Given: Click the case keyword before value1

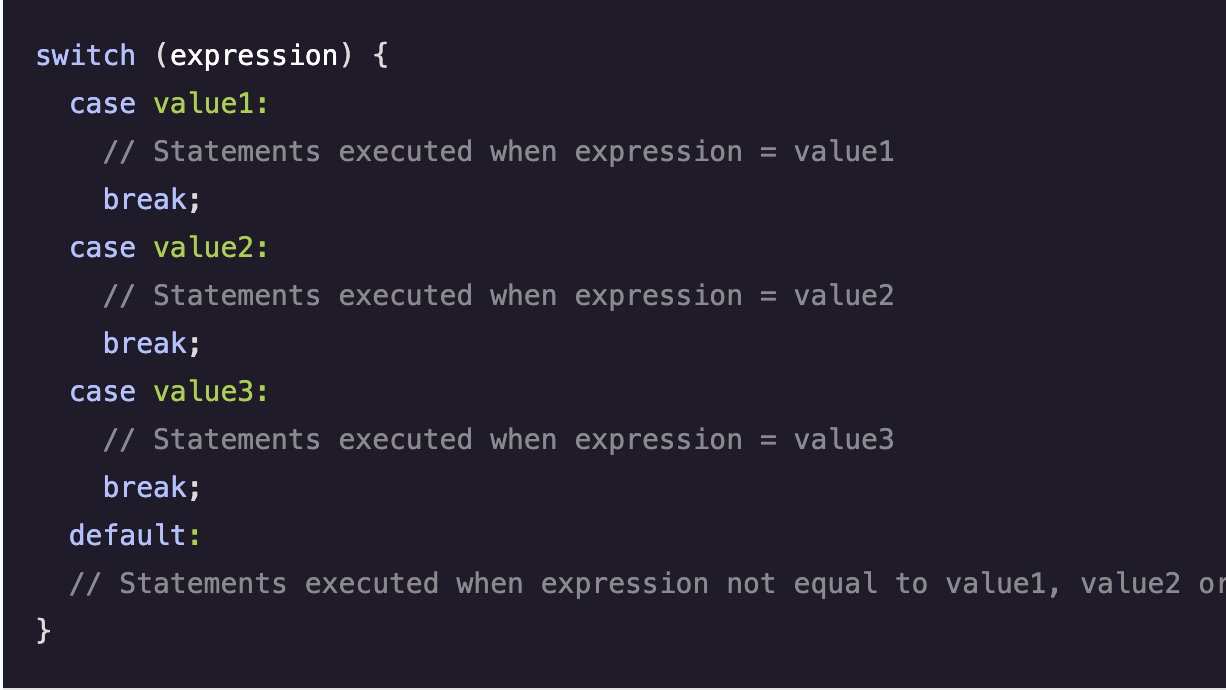Looking at the screenshot, I should [102, 103].
